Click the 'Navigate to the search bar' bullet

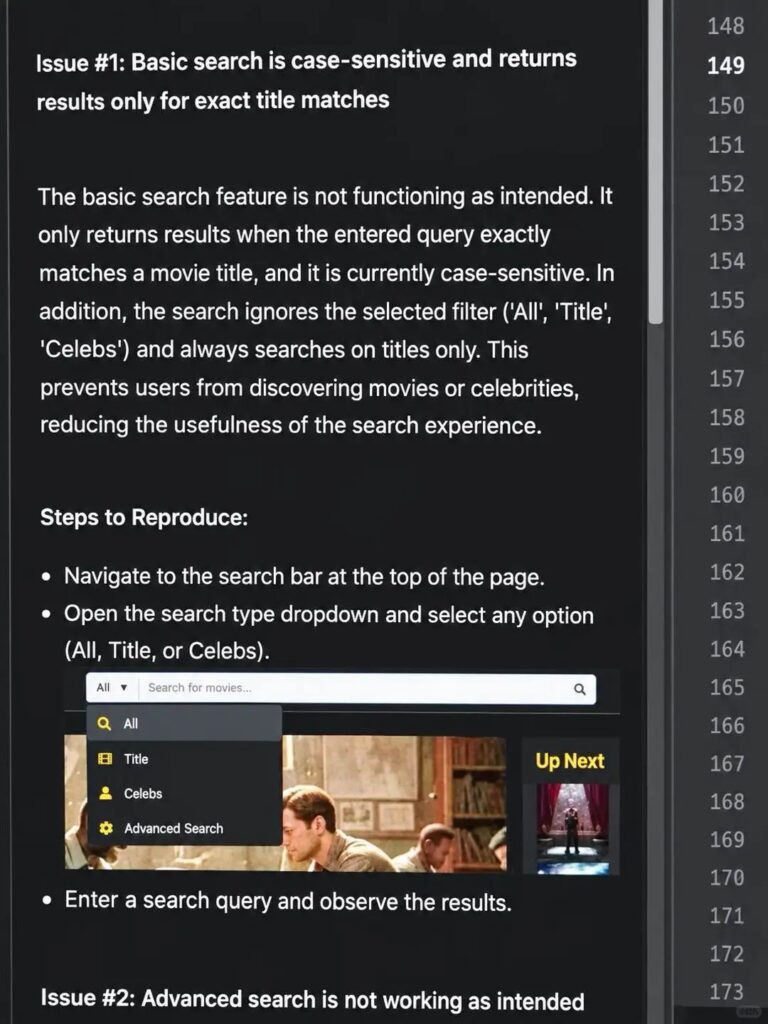click(304, 577)
